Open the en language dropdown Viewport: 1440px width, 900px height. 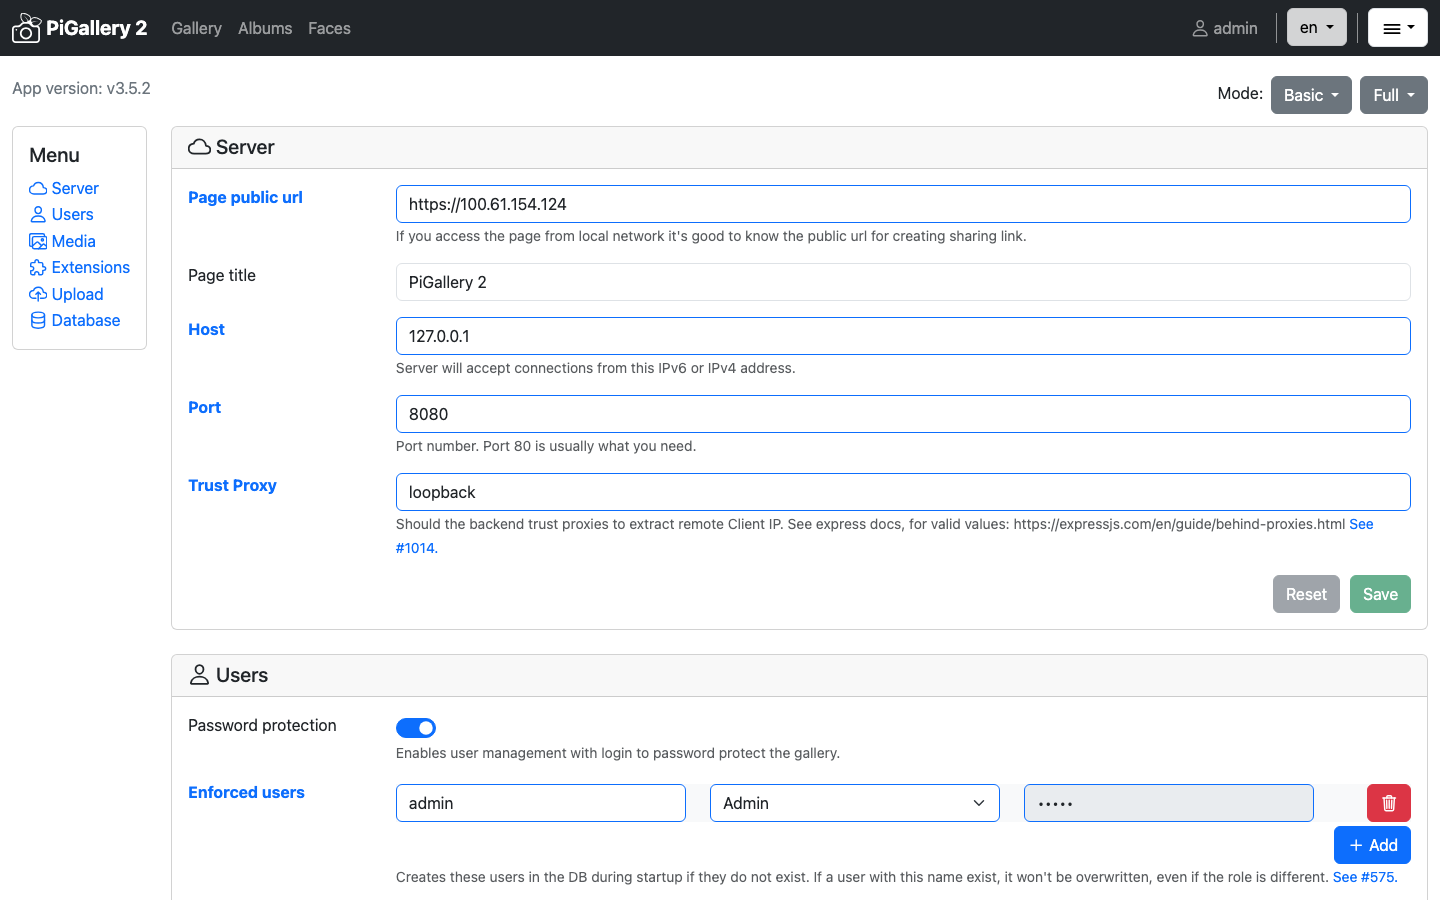(1317, 28)
